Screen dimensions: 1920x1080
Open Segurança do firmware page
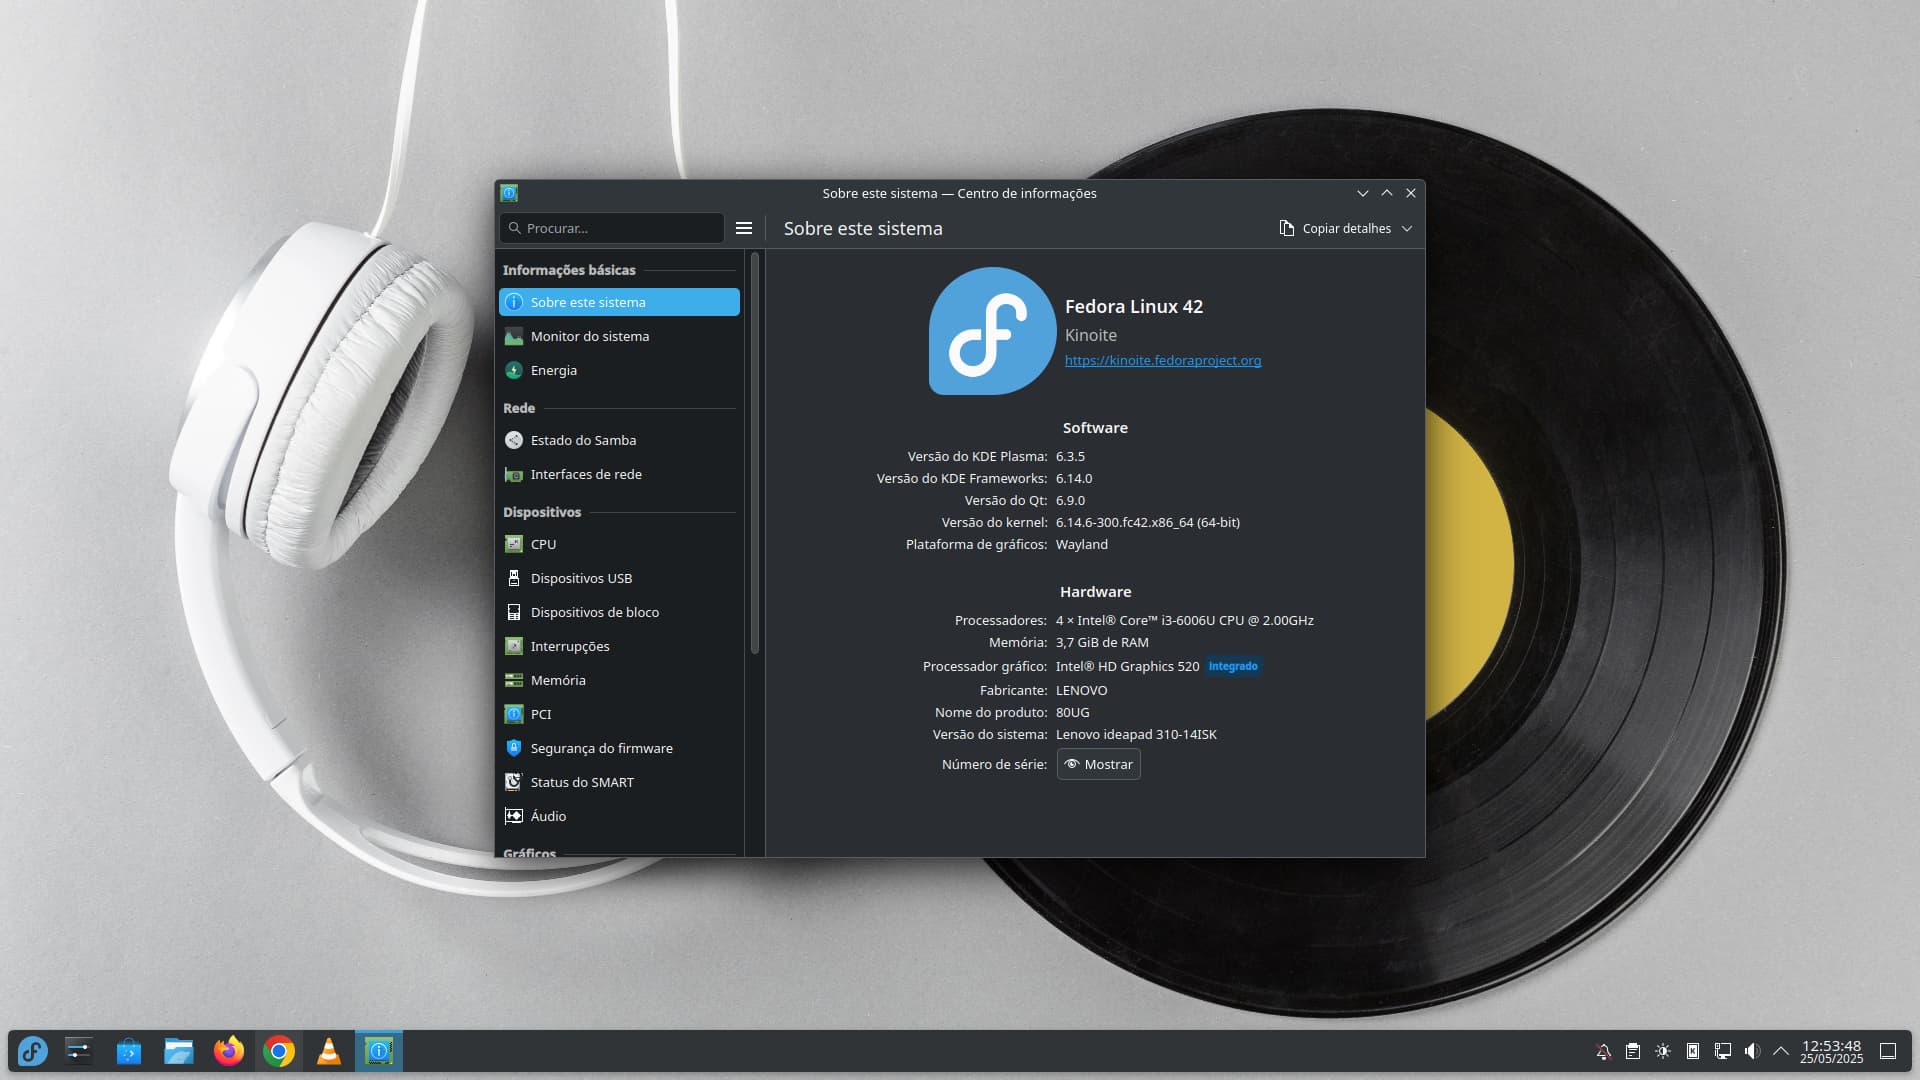point(619,748)
